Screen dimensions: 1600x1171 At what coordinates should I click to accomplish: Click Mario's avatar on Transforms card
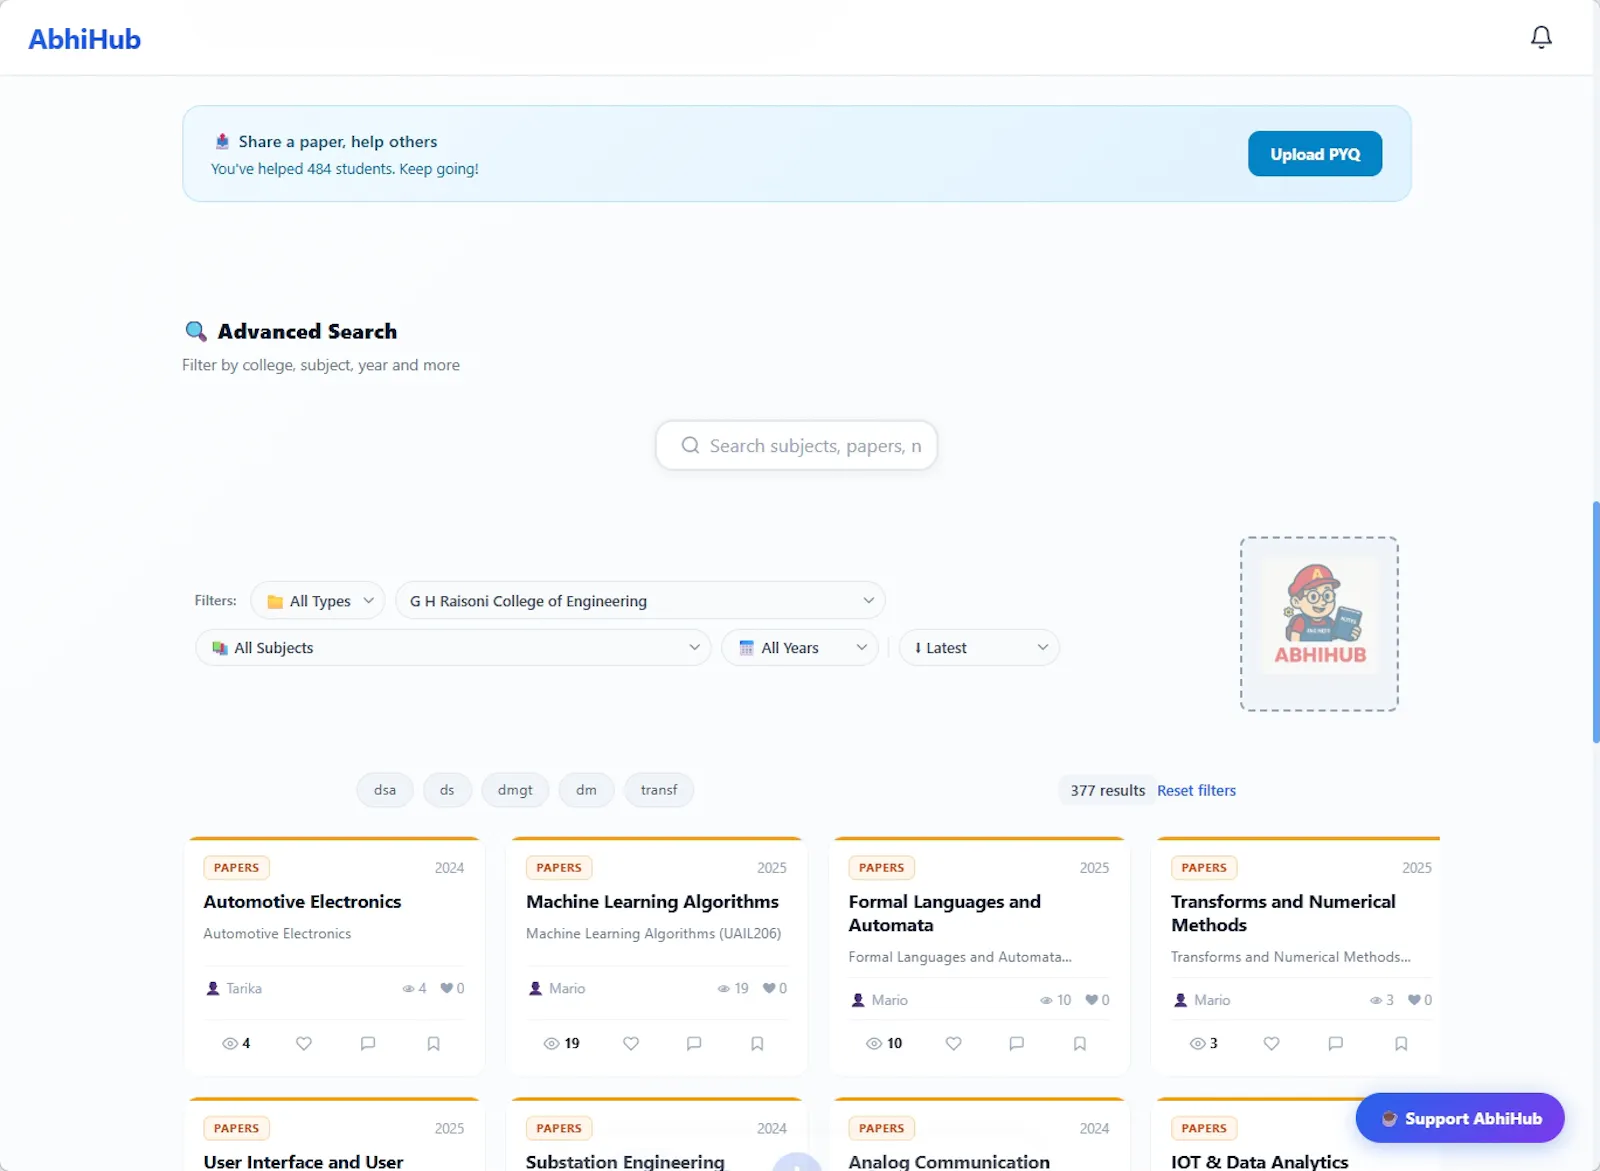pos(1181,1000)
